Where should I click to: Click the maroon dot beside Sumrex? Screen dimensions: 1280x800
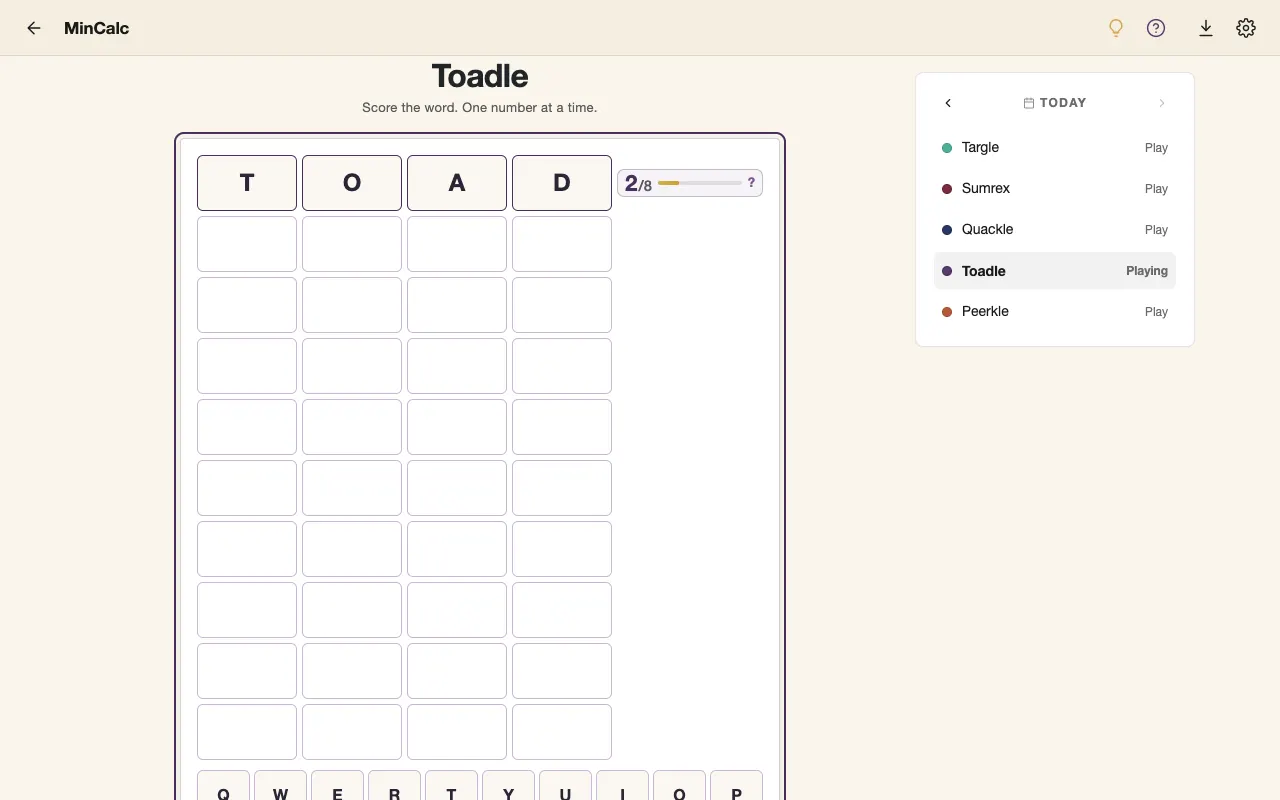click(947, 189)
